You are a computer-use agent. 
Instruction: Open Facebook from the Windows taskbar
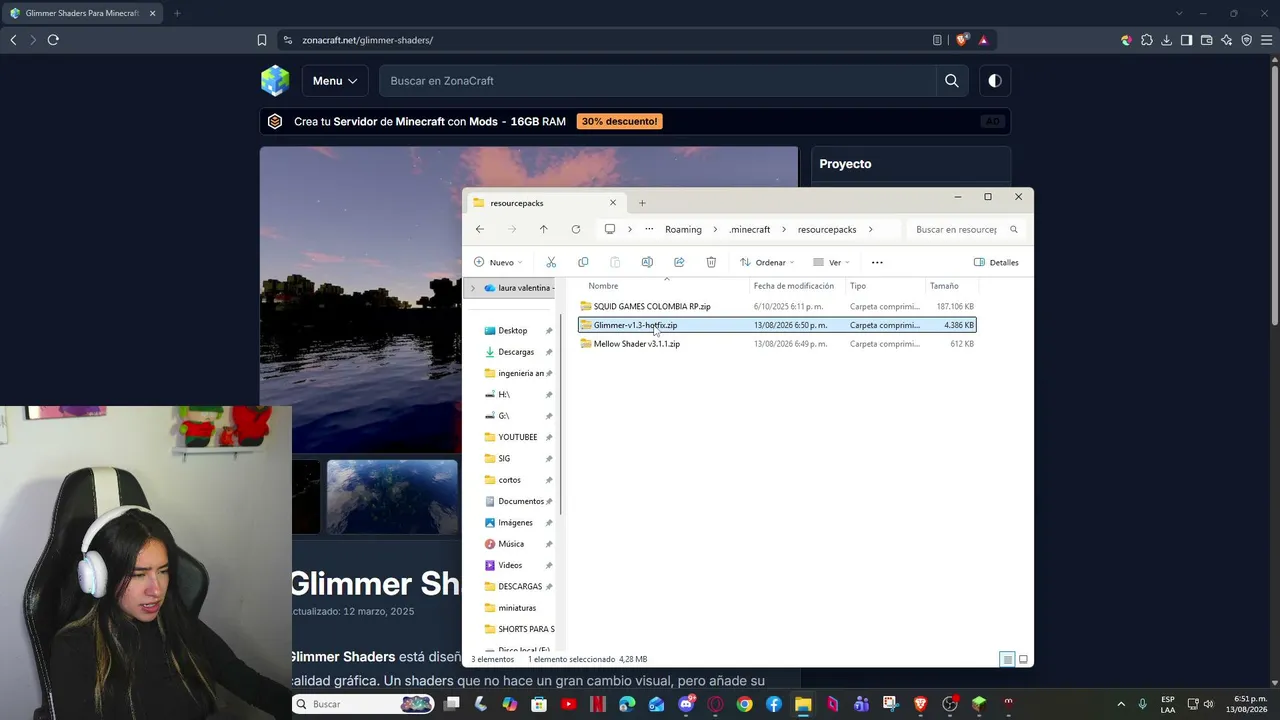coord(774,704)
